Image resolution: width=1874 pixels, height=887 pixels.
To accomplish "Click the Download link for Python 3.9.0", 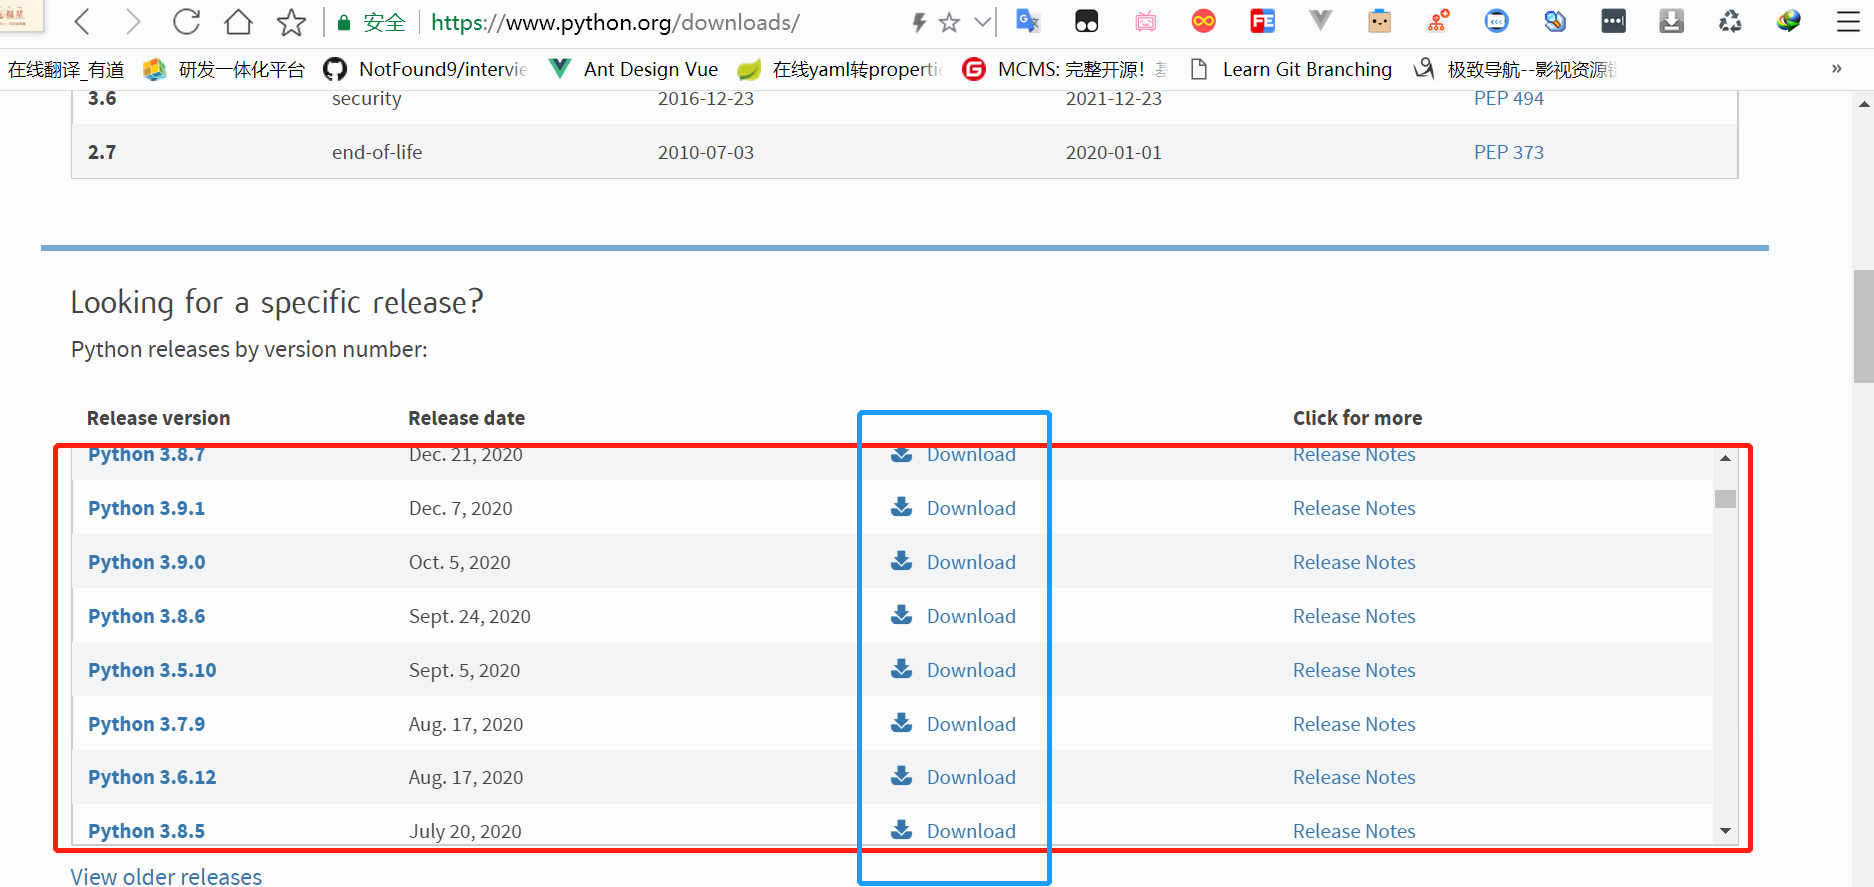I will pos(953,562).
